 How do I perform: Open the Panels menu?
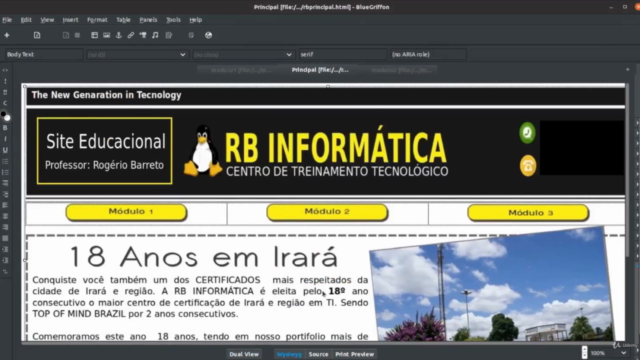point(148,20)
